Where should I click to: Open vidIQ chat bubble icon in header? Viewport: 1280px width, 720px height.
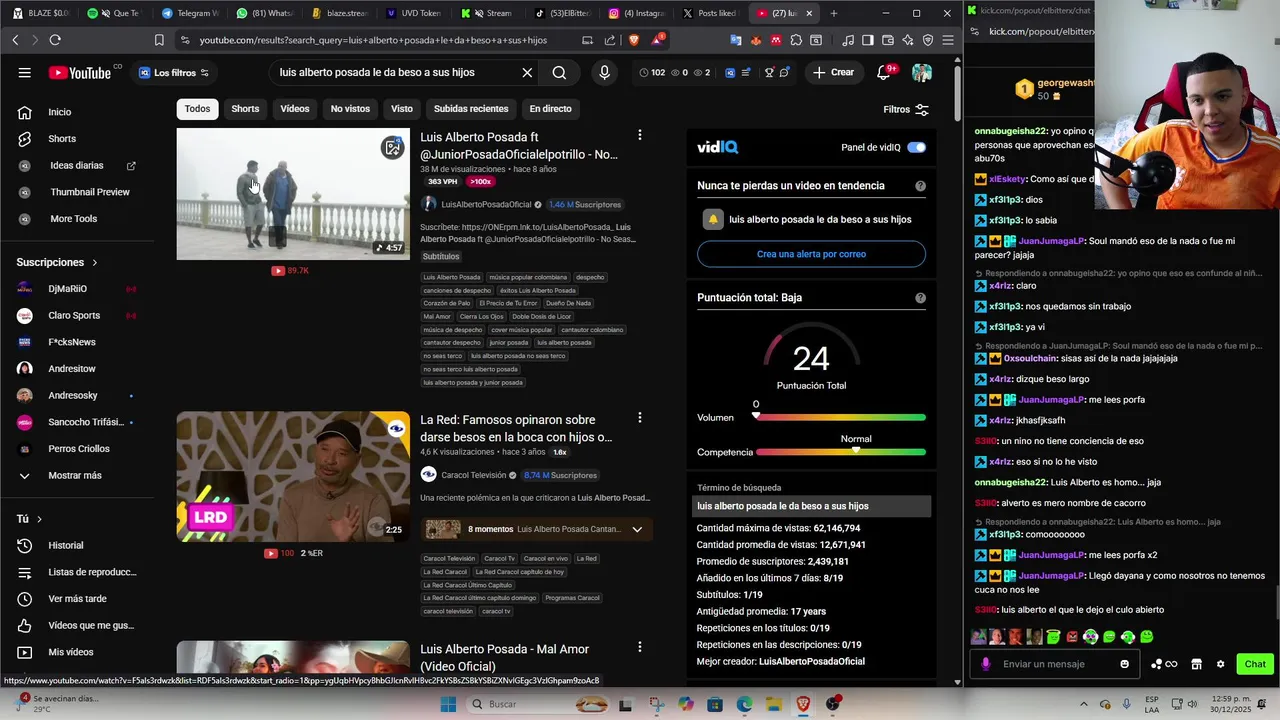[785, 72]
